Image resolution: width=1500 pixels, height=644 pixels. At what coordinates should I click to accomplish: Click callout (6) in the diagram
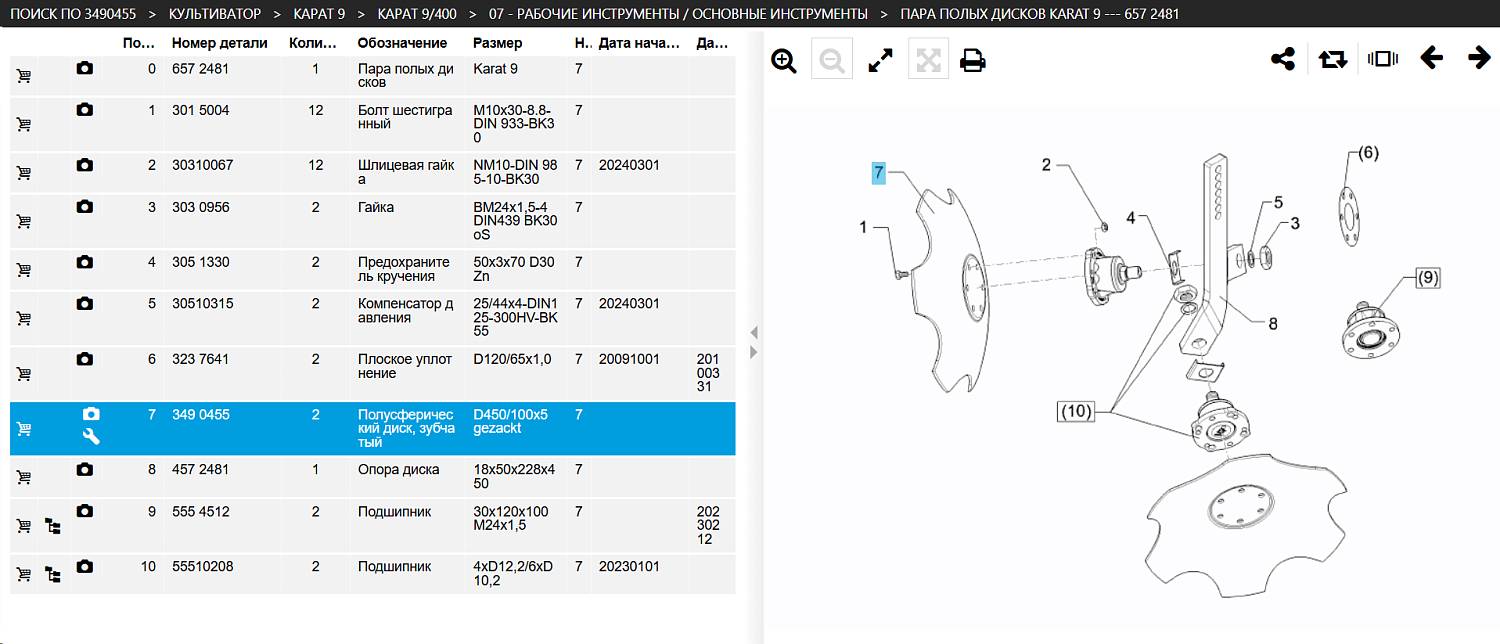pos(1367,153)
